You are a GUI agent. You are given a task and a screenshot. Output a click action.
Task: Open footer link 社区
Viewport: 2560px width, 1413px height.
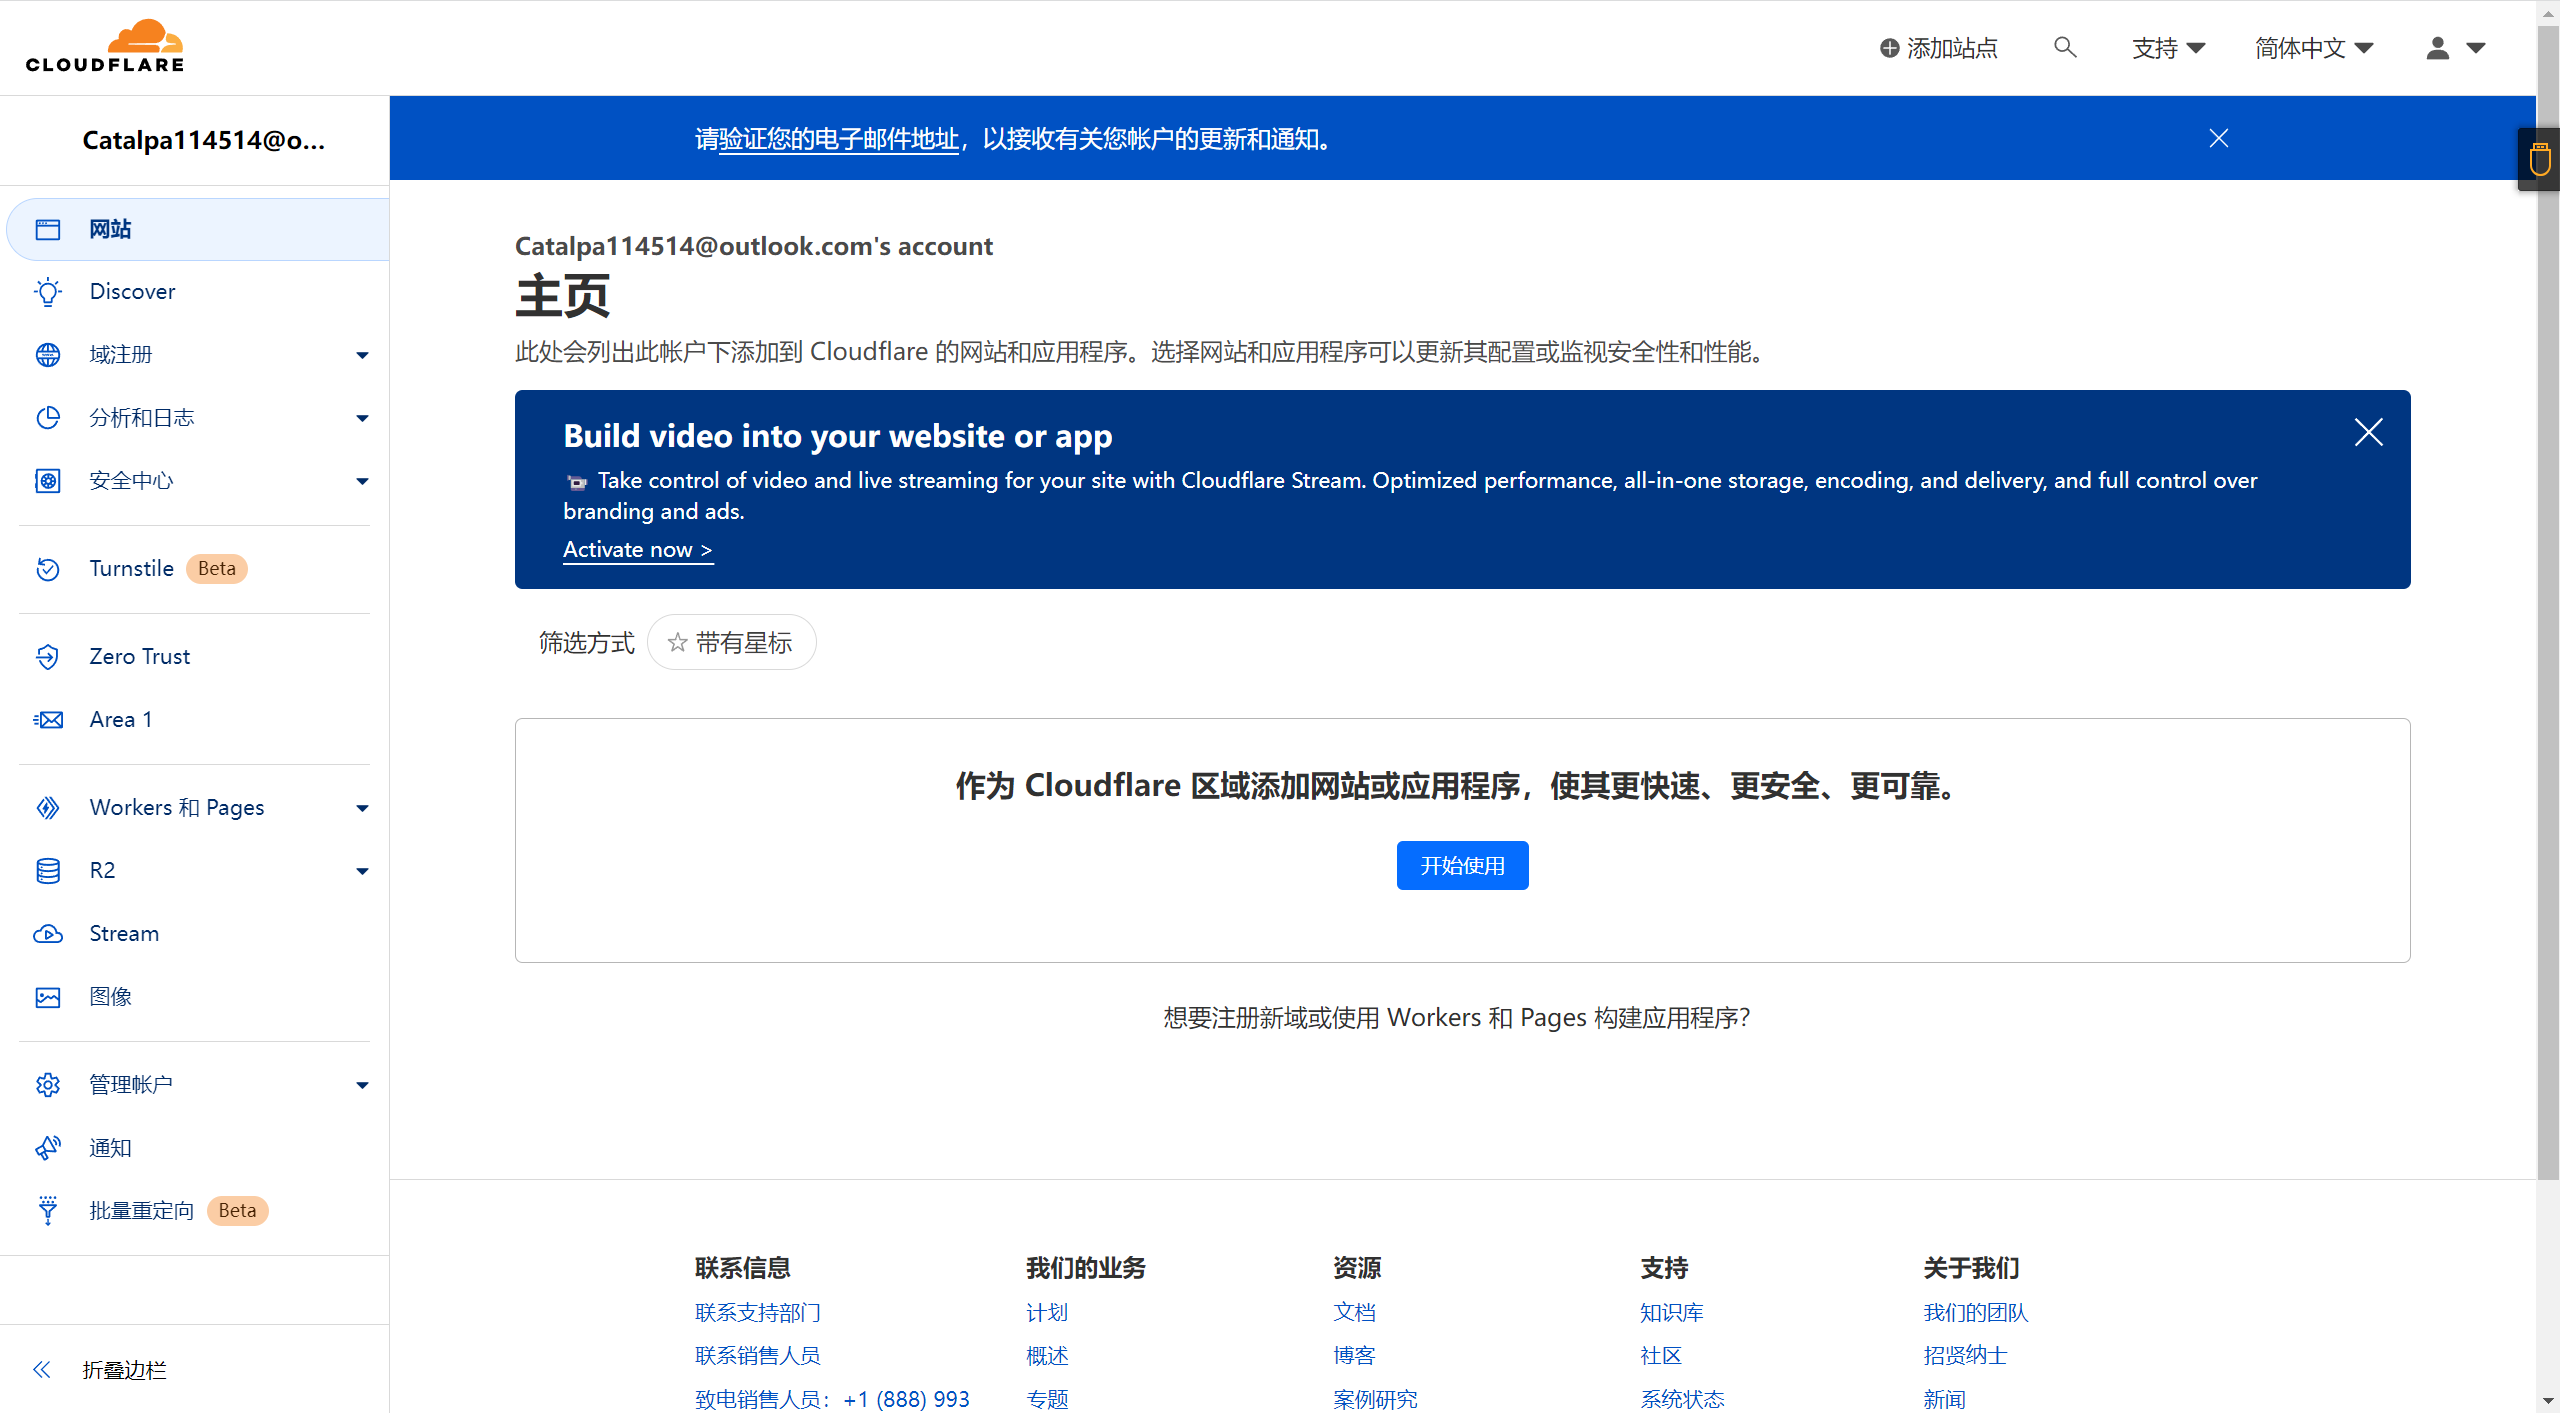pos(1661,1355)
